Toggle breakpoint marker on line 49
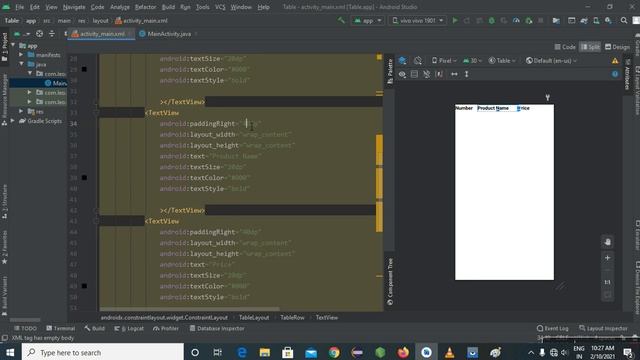This screenshot has width=640, height=360. [x=84, y=286]
